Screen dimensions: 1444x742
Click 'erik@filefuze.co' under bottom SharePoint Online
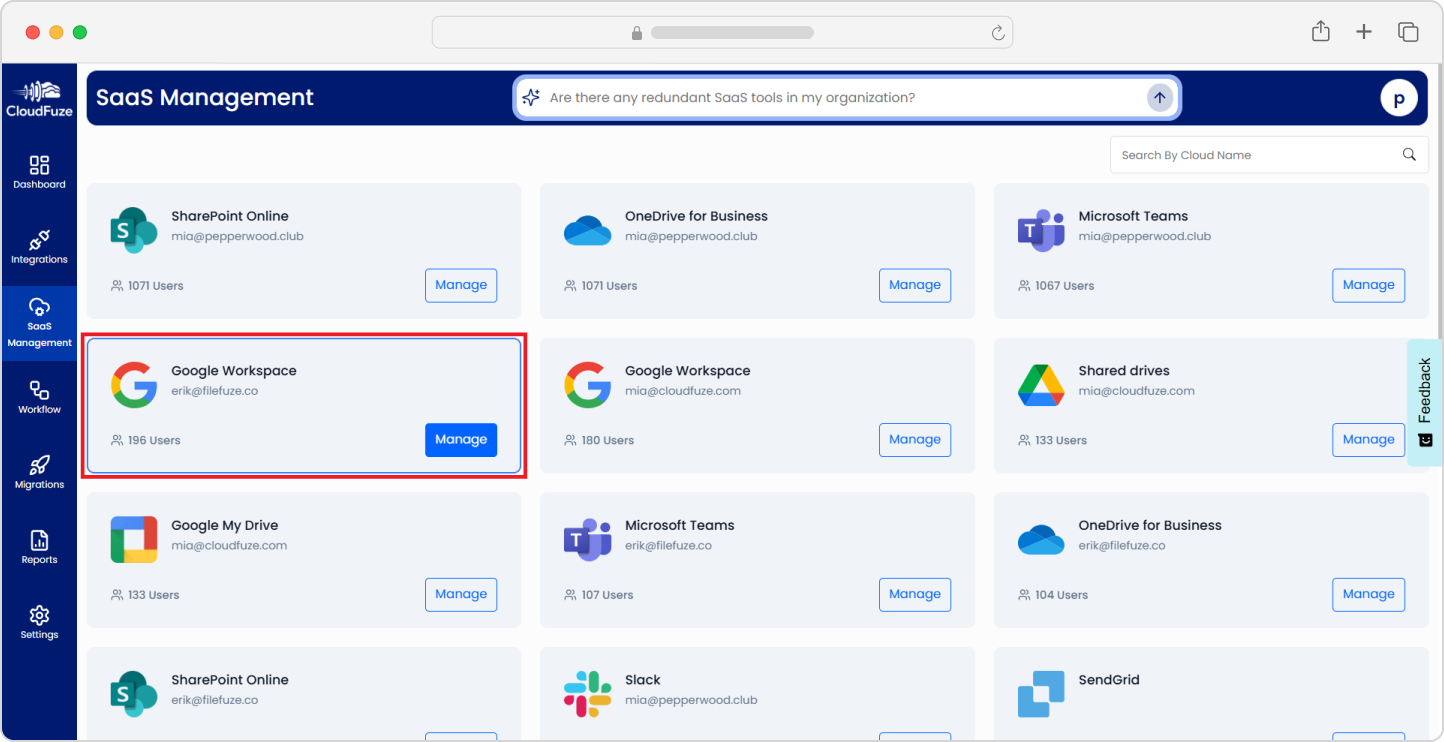[x=215, y=700]
